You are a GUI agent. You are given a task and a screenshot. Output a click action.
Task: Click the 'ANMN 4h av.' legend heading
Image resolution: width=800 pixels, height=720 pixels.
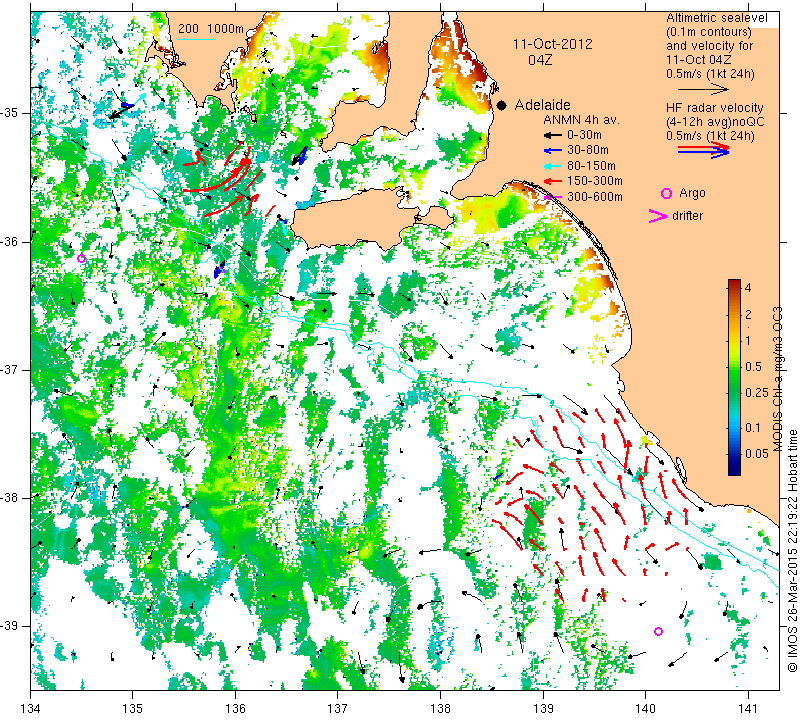581,120
